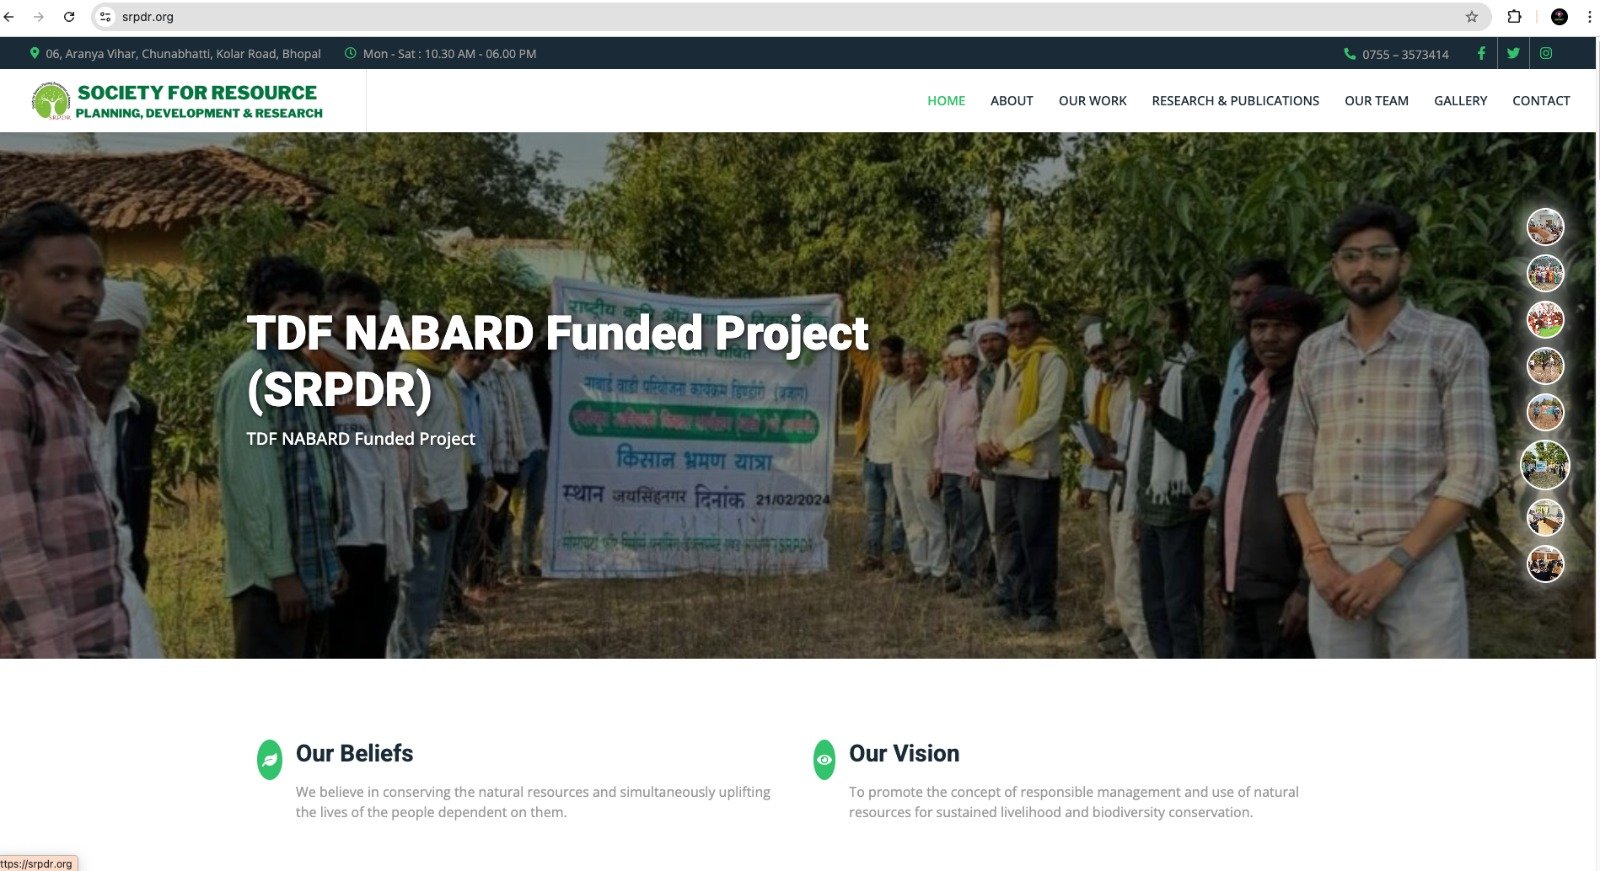The width and height of the screenshot is (1600, 871).
Task: Click the browser reload icon
Action: [69, 17]
